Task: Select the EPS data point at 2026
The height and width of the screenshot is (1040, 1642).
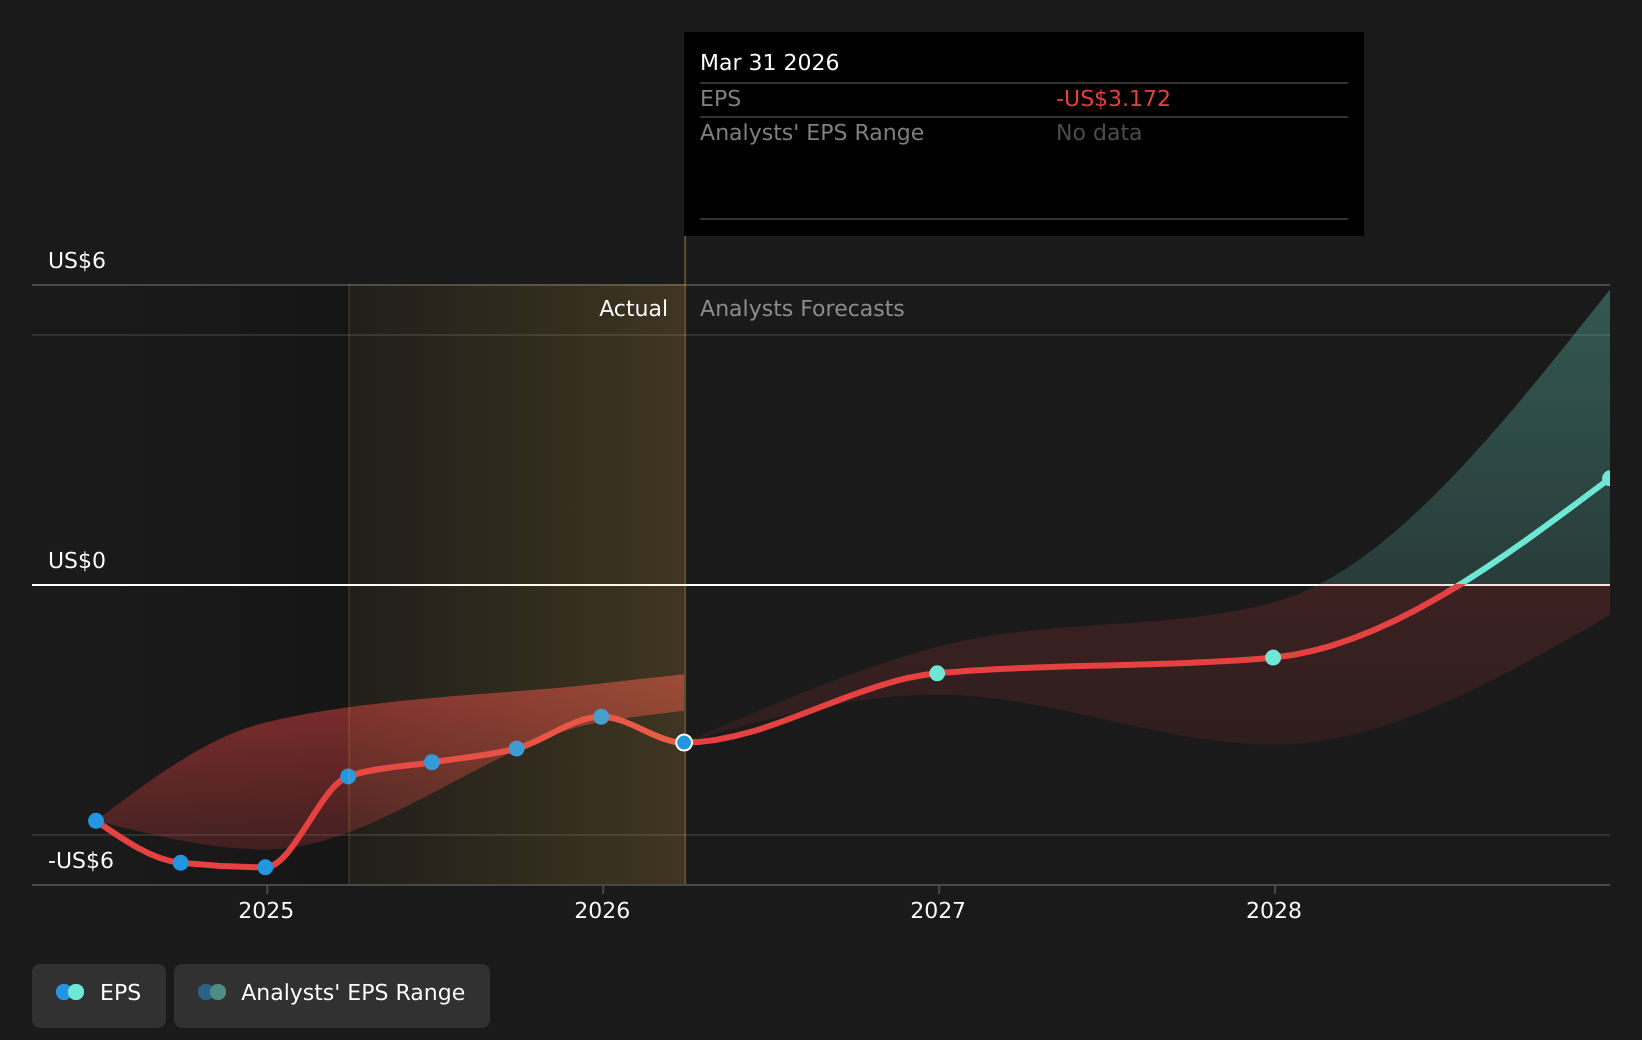Action: 601,716
